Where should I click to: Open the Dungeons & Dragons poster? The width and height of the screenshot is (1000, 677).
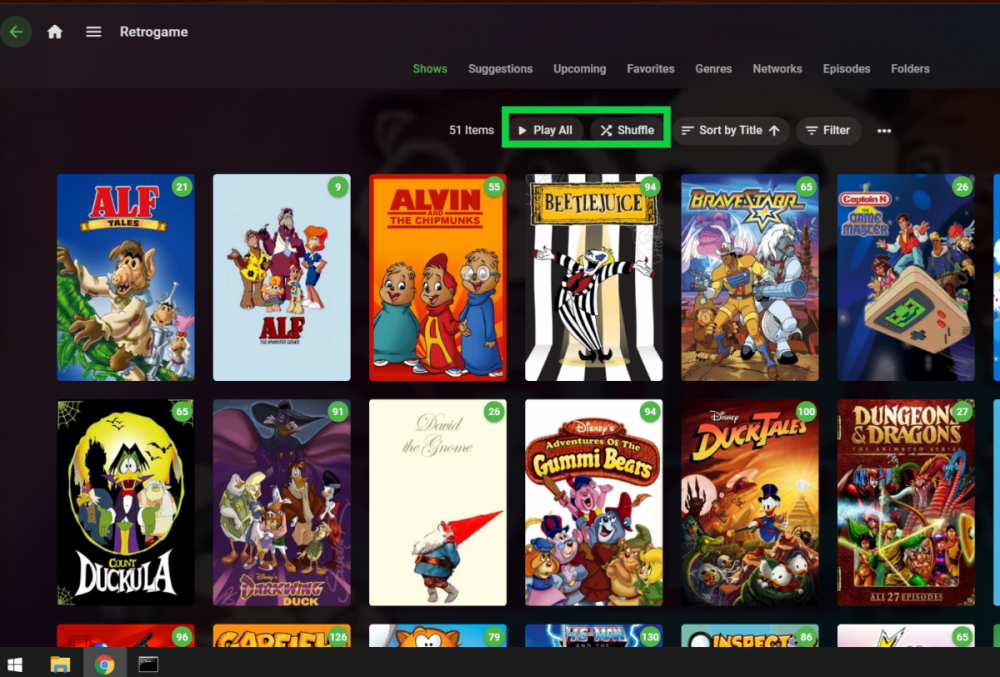(906, 502)
